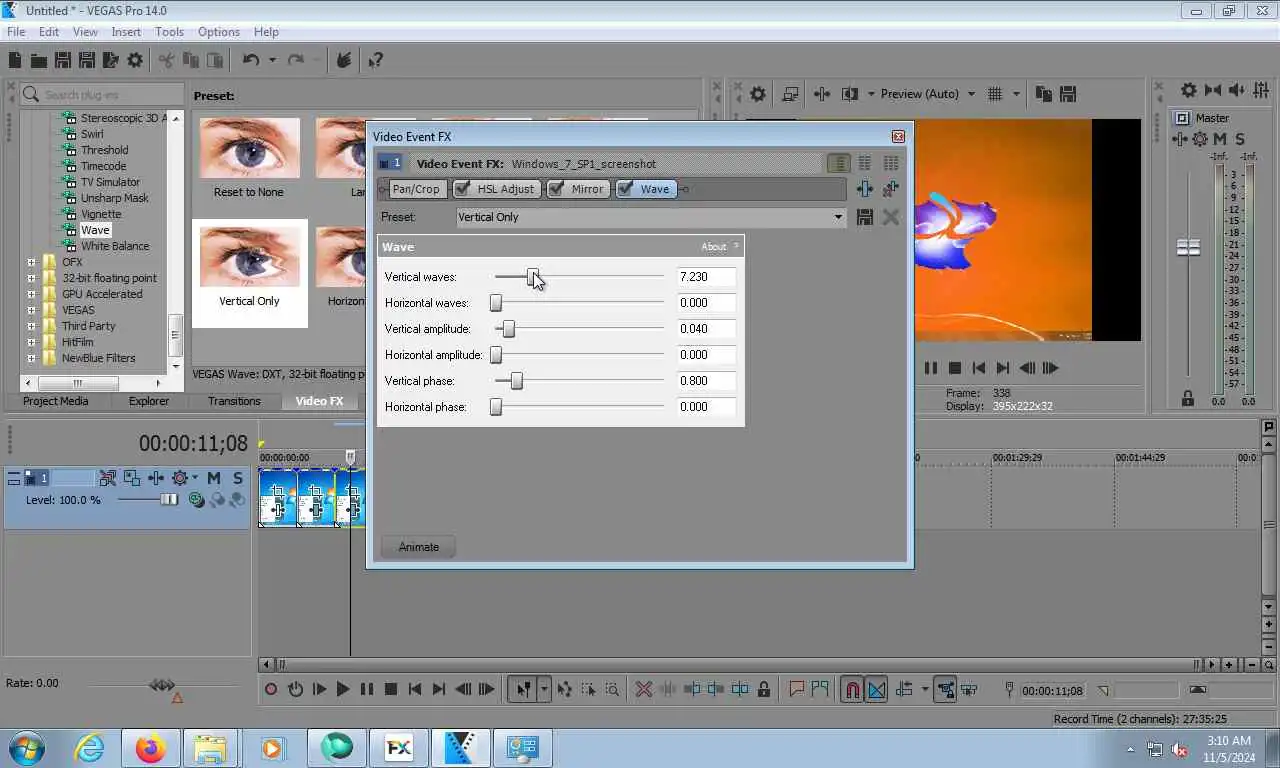Solo video track 1 with S button
The height and width of the screenshot is (768, 1280).
click(238, 478)
